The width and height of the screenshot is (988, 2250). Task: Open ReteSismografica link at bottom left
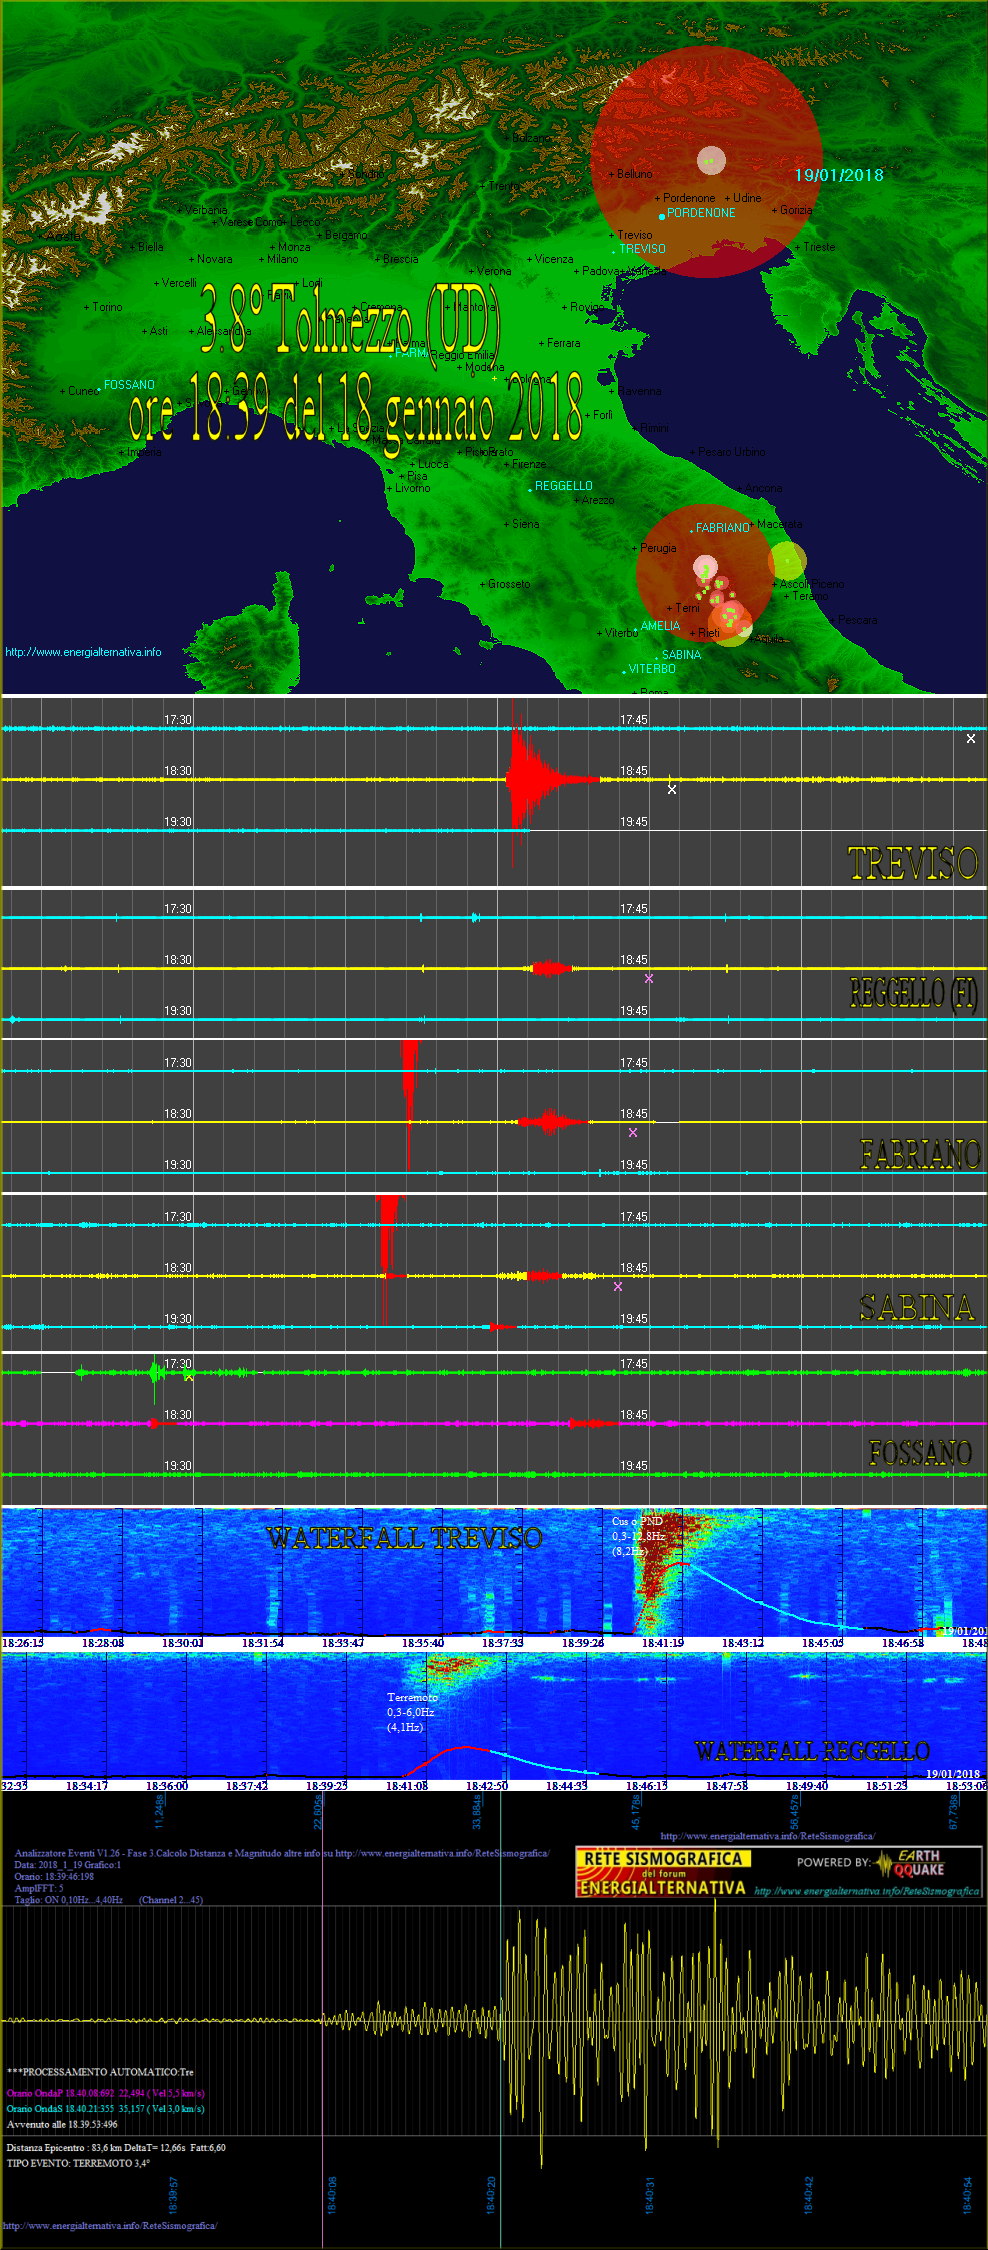110,2226
